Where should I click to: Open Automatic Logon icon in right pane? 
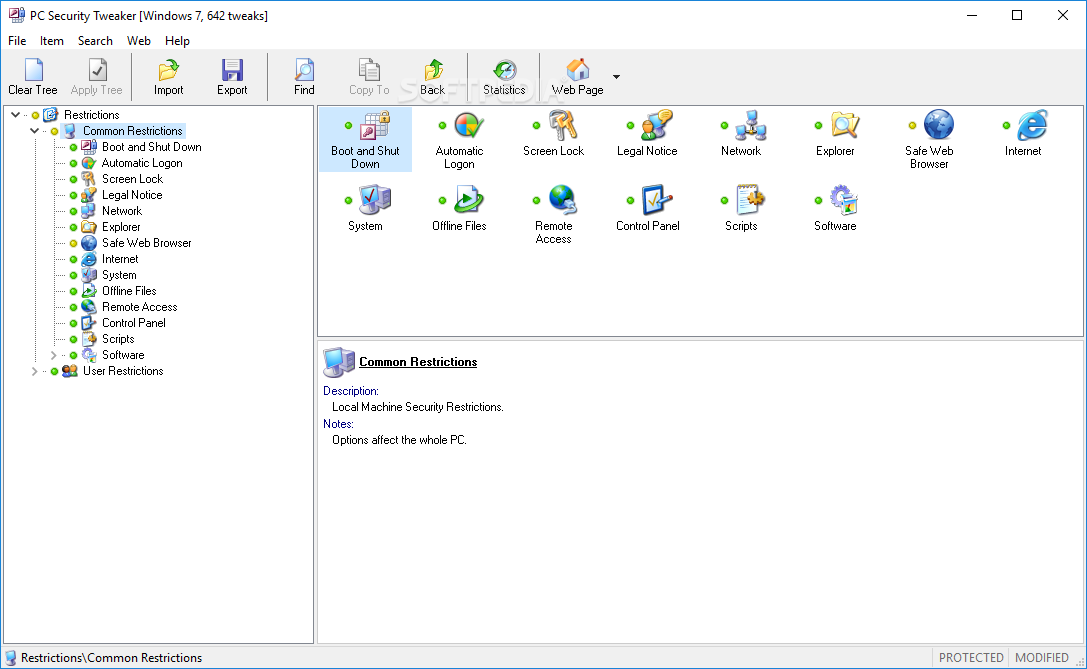click(469, 125)
